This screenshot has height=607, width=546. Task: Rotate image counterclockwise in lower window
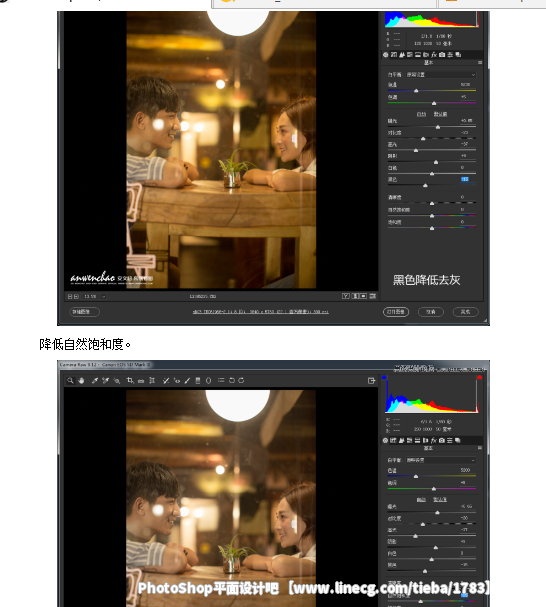tap(232, 381)
